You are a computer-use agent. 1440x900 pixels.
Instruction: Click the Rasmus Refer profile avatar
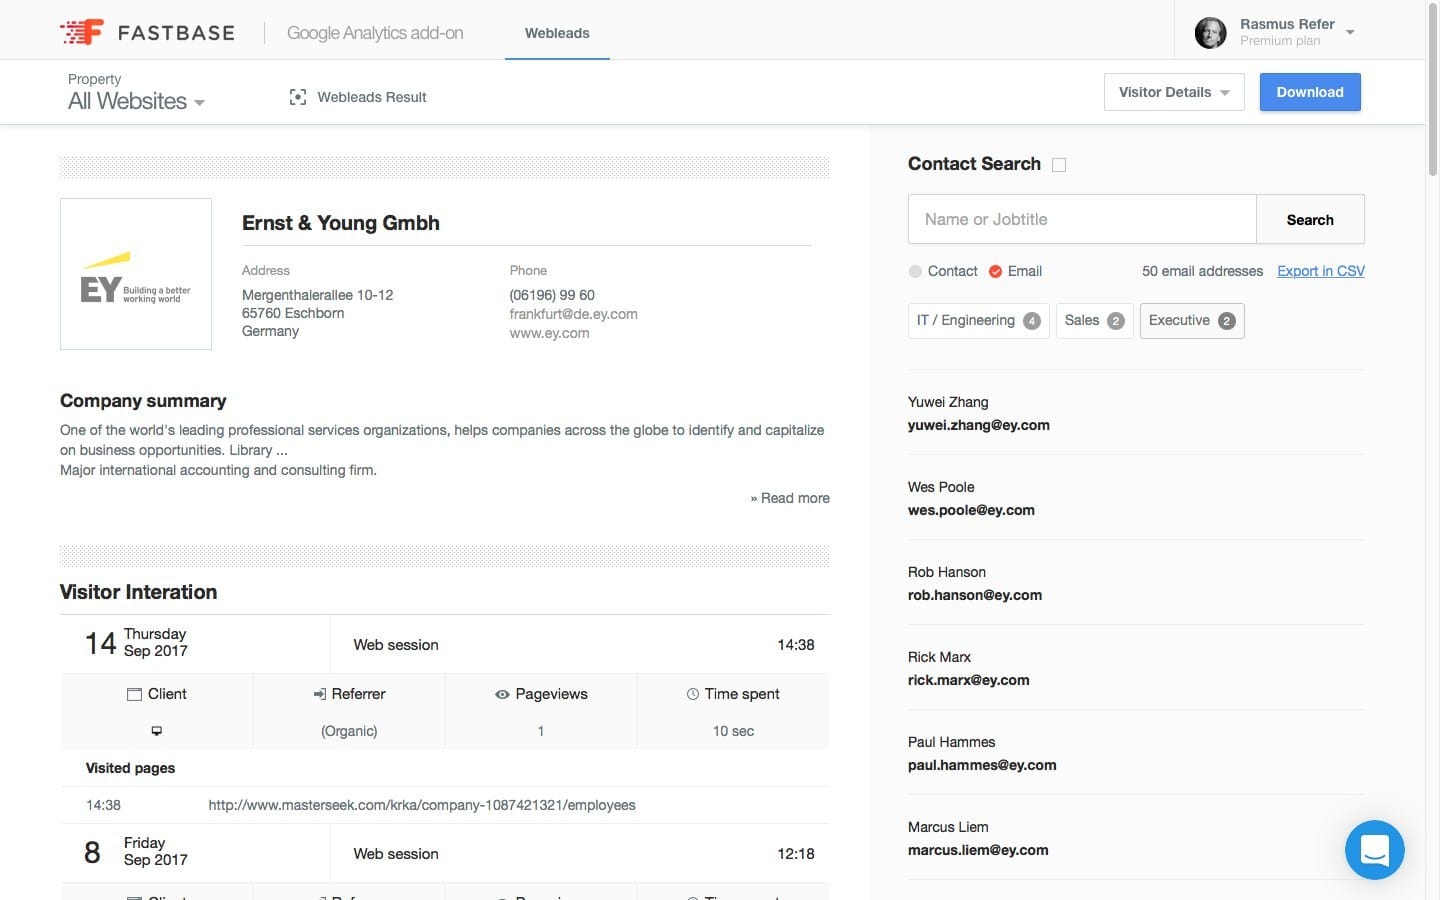(x=1210, y=32)
